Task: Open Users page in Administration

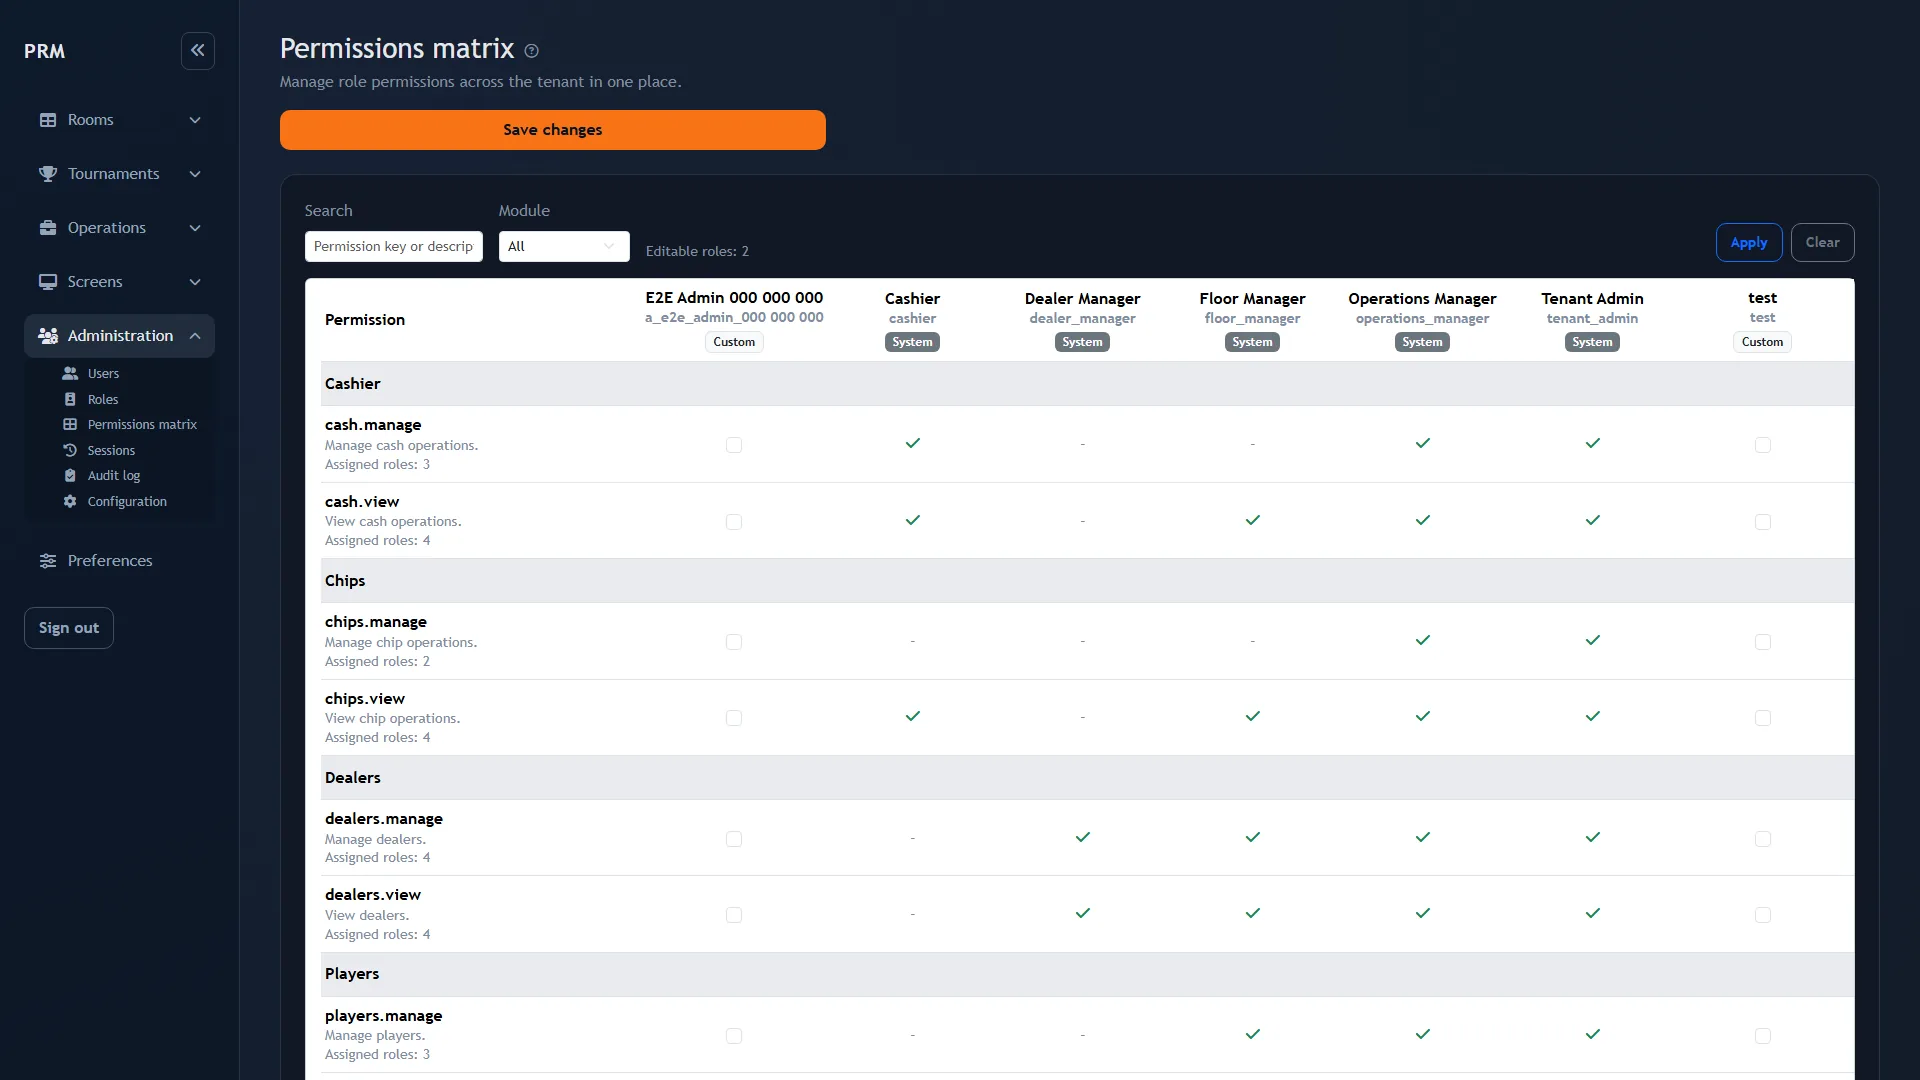Action: (103, 373)
